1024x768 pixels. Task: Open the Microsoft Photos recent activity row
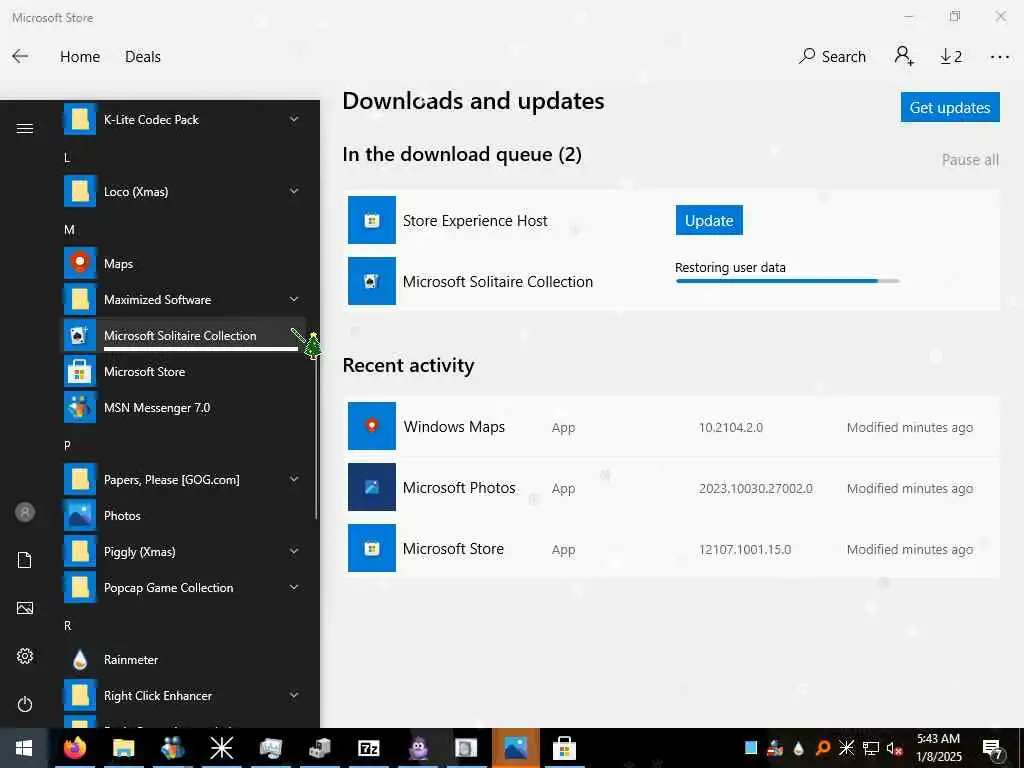click(x=671, y=487)
